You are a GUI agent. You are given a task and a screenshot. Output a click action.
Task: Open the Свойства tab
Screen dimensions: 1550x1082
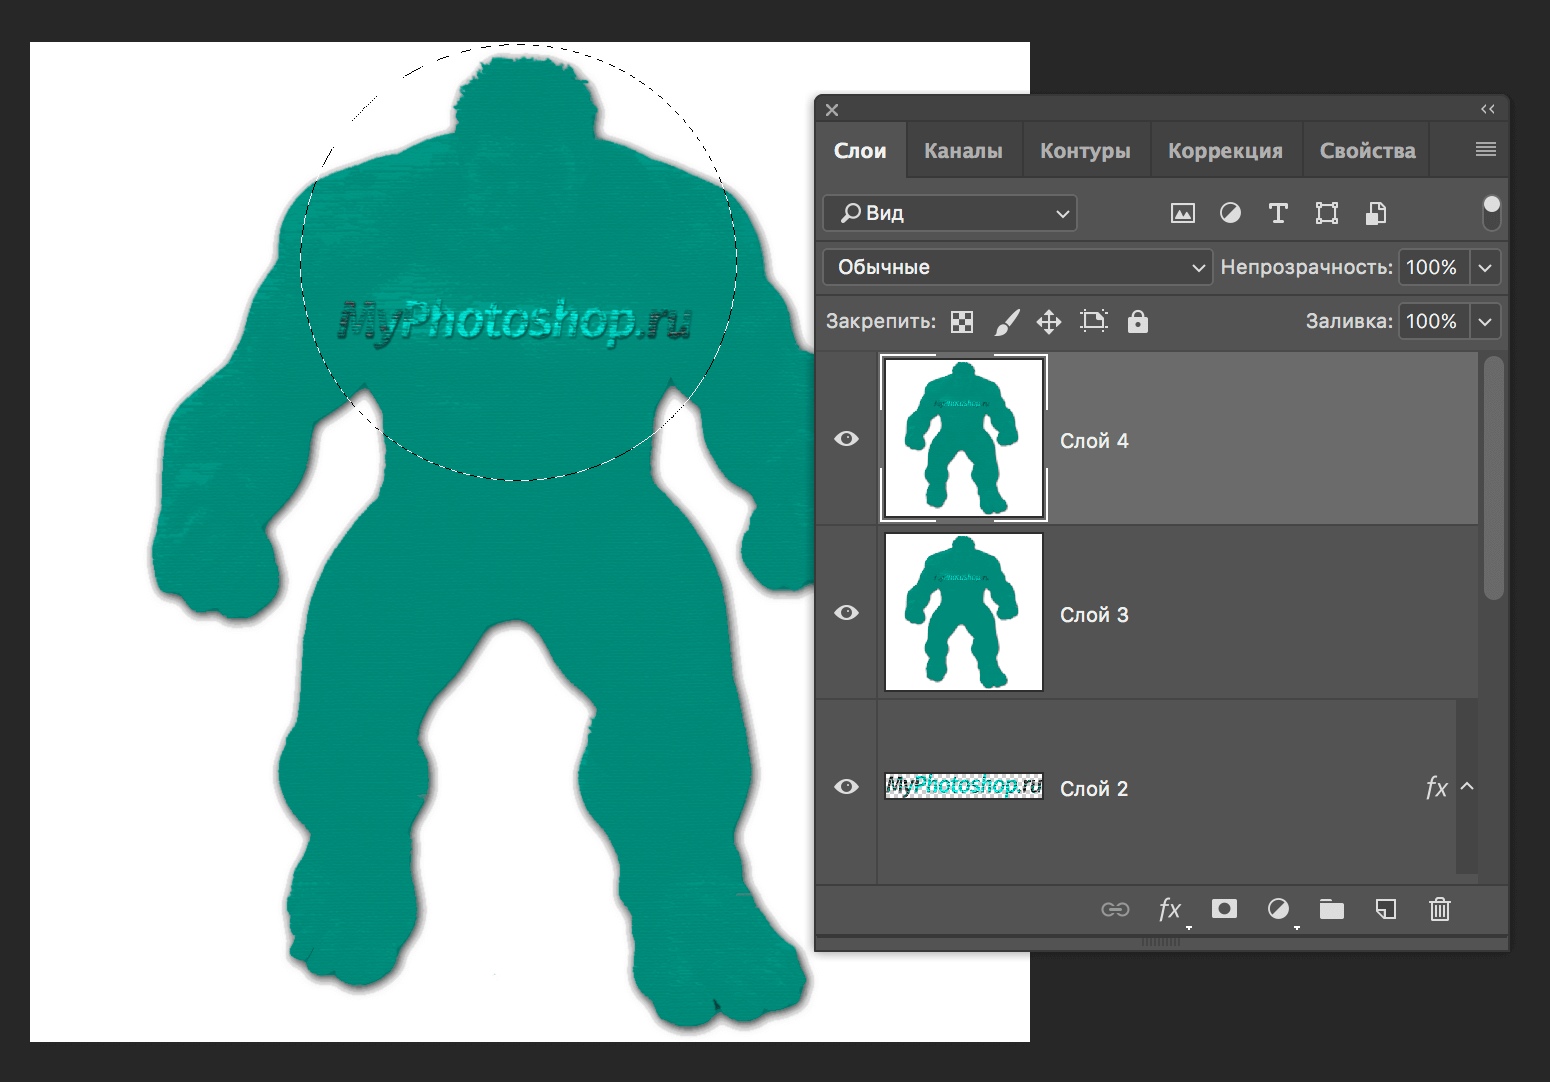point(1367,151)
